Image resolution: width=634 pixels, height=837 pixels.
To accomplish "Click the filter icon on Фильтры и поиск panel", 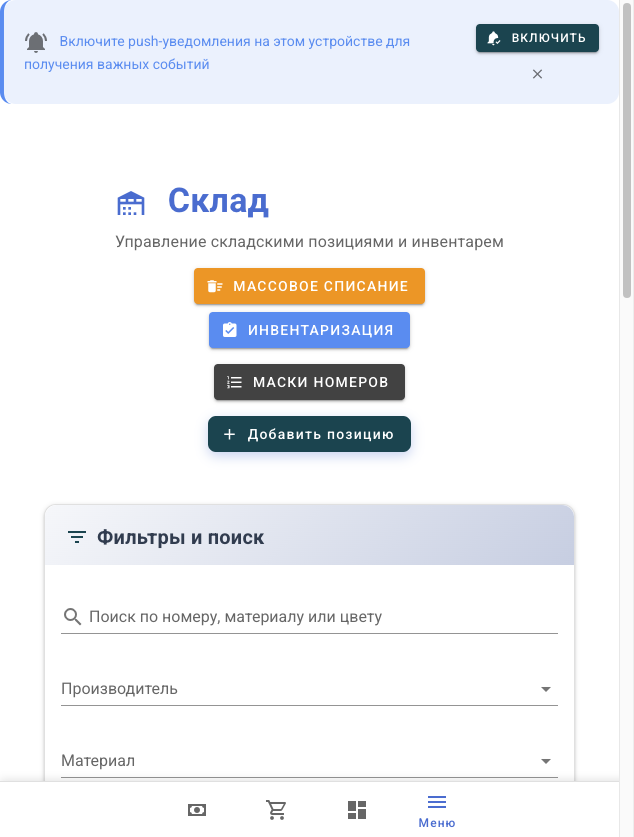I will pos(76,536).
